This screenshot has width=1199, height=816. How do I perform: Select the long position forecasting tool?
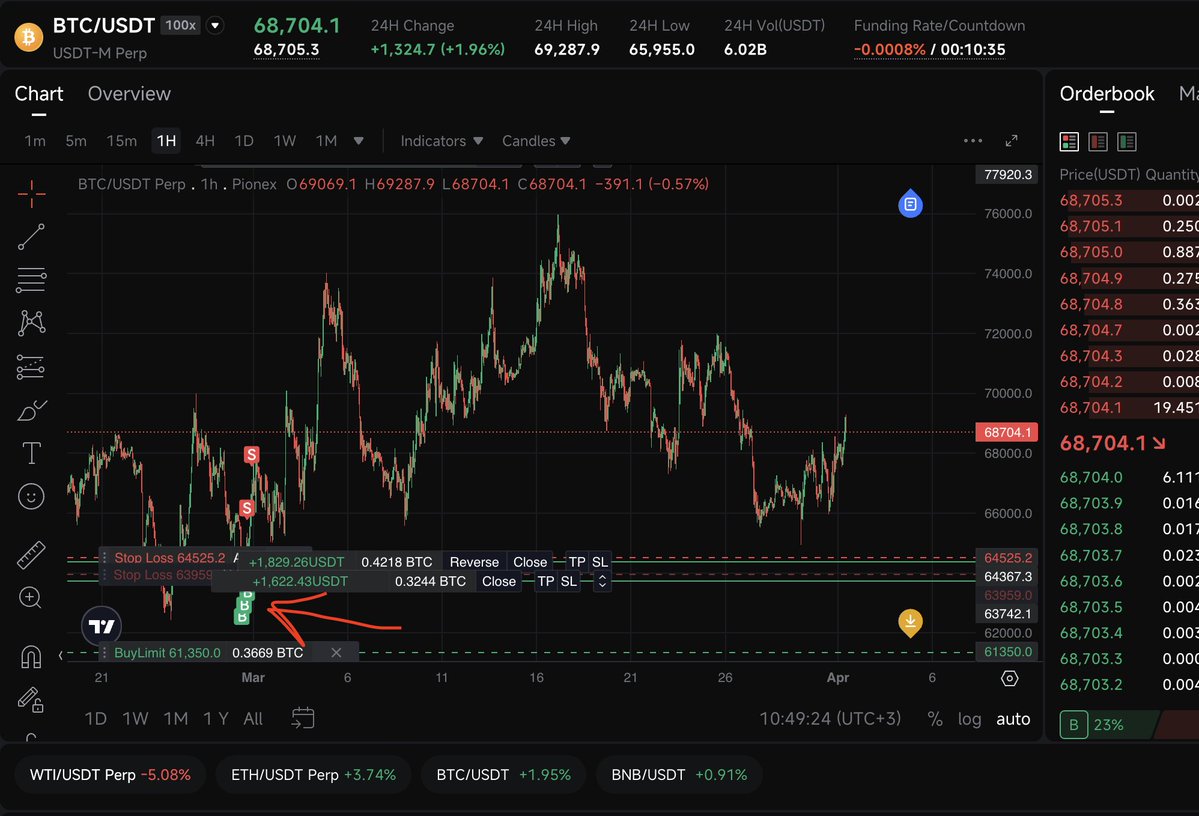31,367
